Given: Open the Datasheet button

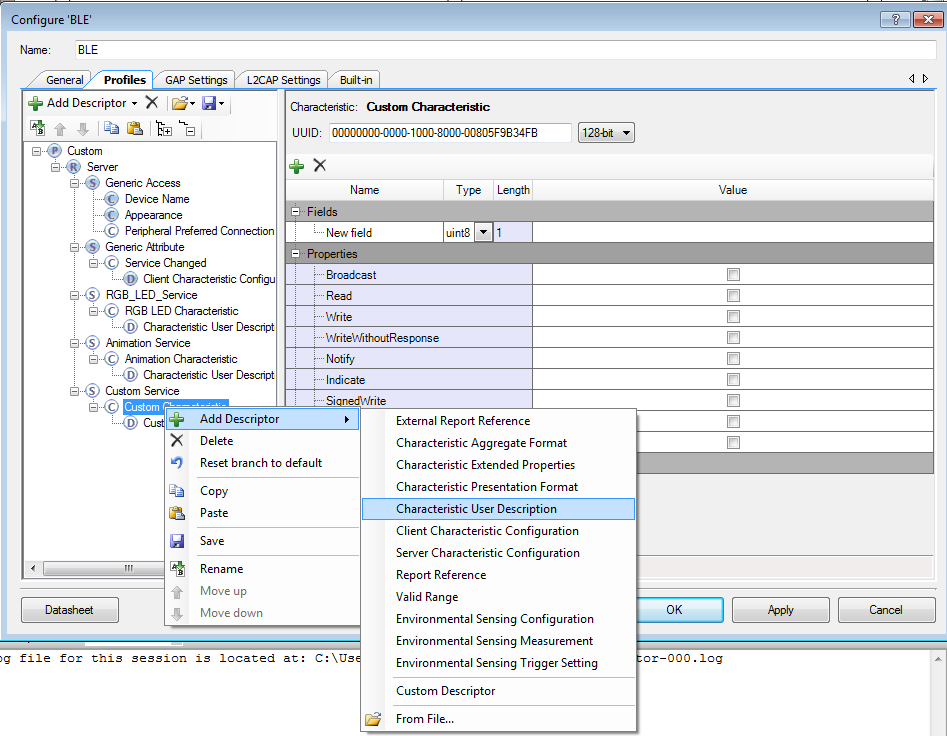Looking at the screenshot, I should [69, 610].
